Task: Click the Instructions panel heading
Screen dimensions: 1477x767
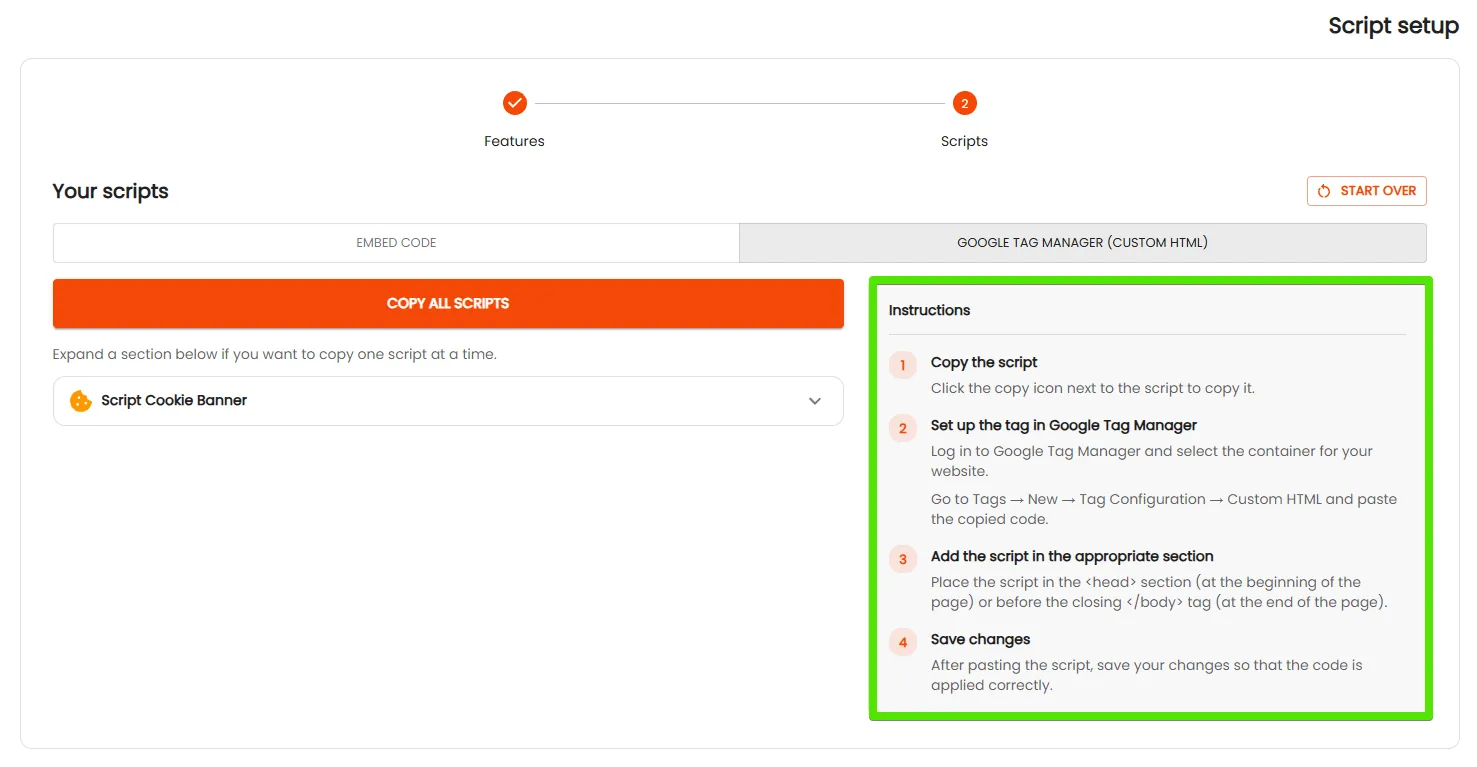Action: tap(929, 310)
